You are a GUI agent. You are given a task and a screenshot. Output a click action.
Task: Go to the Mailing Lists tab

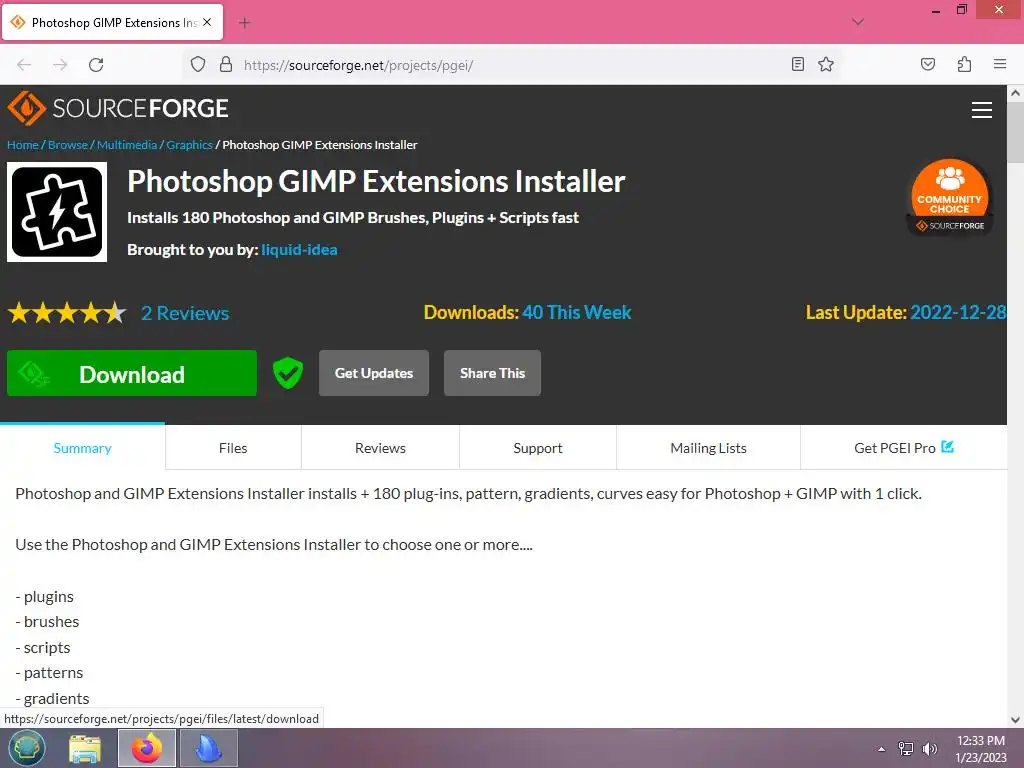(x=708, y=448)
